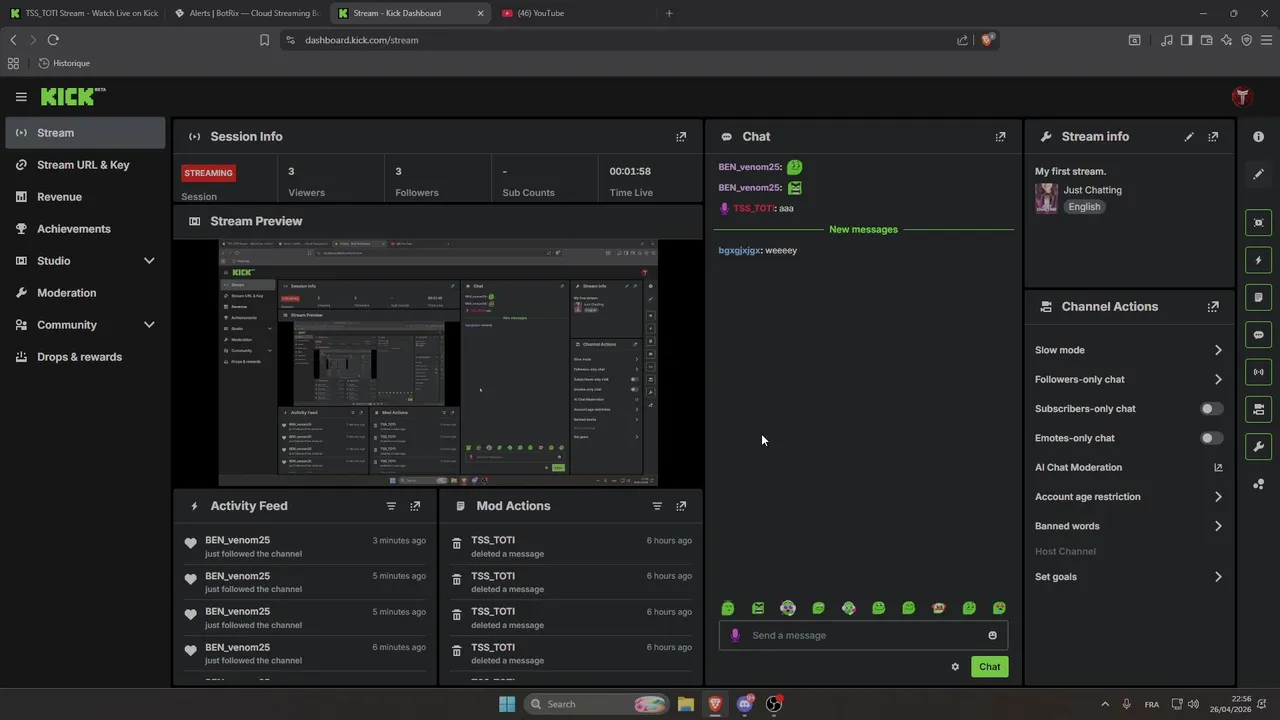Toggle Emotes-only chat switch
1280x720 pixels.
tap(1211, 438)
